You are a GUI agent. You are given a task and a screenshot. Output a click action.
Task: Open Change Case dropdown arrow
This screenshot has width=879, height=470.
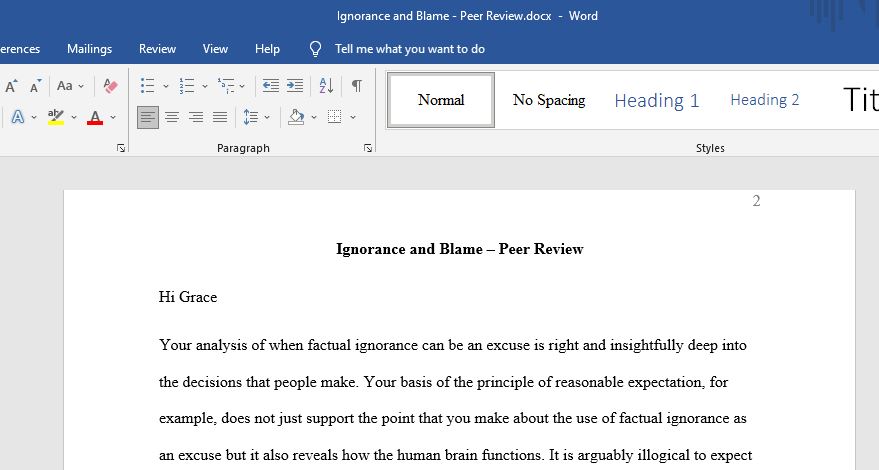point(81,86)
